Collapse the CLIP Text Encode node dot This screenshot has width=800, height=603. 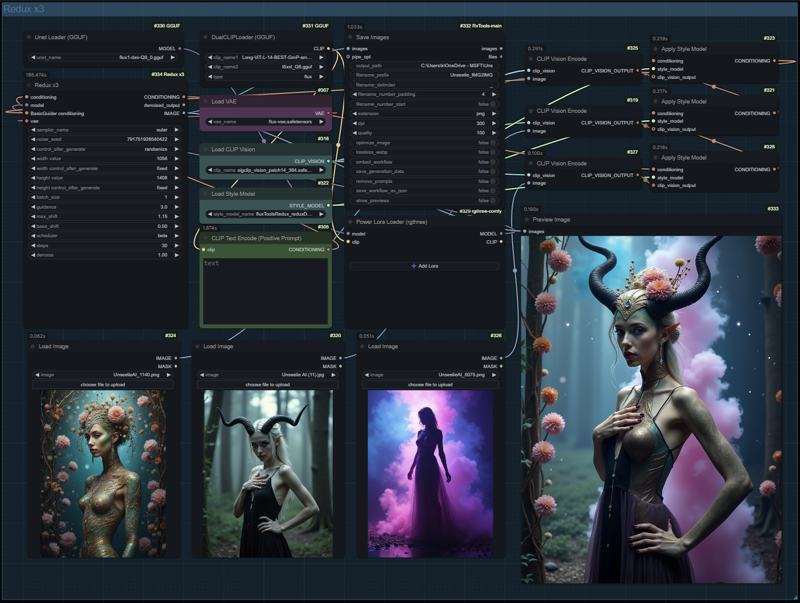click(x=206, y=238)
